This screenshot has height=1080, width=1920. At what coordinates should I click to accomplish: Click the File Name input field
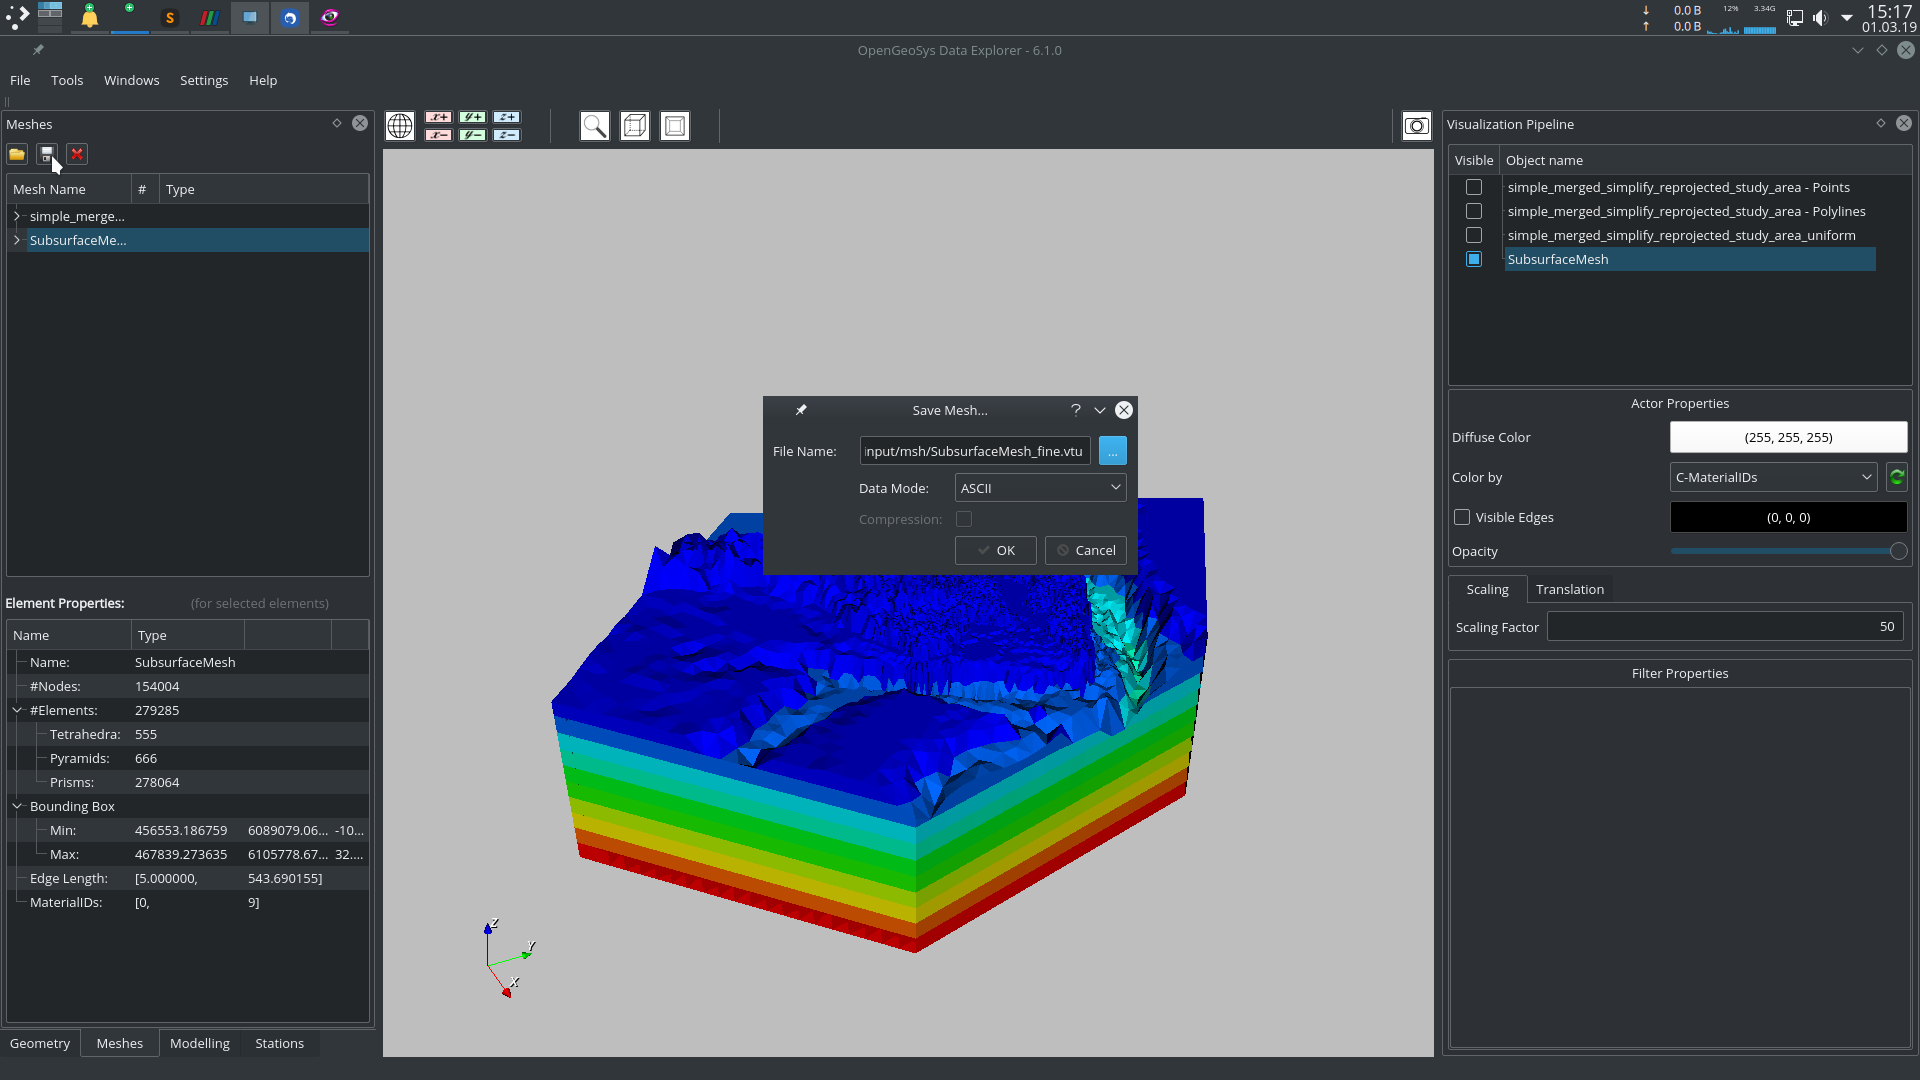[x=974, y=451]
